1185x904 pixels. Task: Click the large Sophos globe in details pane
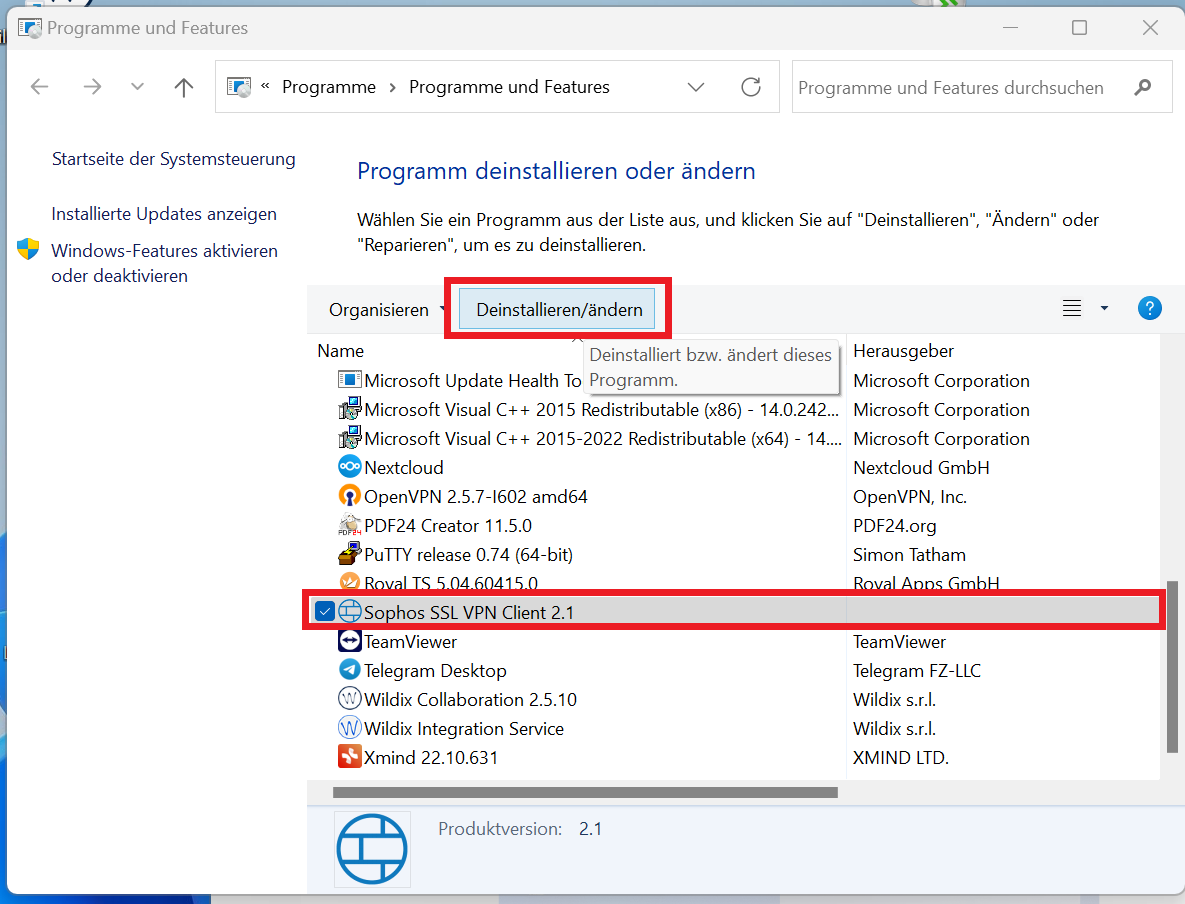(x=372, y=849)
